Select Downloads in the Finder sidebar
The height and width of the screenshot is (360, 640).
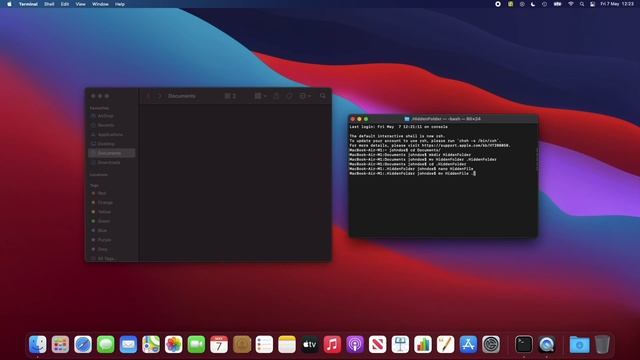112,162
